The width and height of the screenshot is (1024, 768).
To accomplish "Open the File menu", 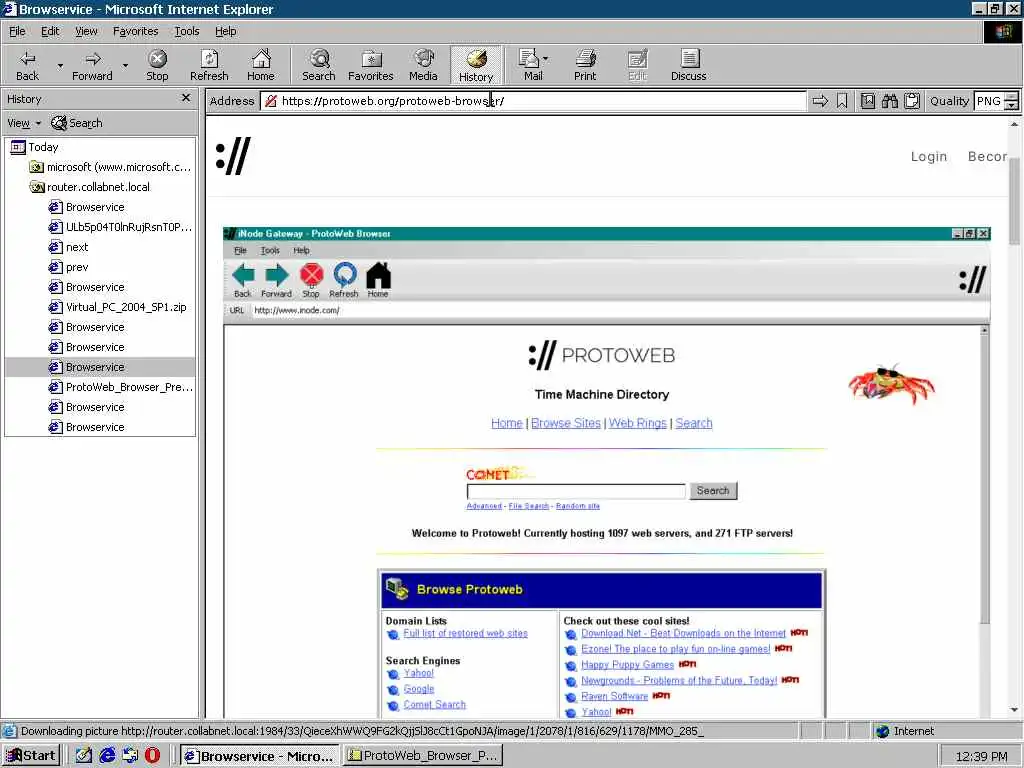I will click(x=17, y=31).
